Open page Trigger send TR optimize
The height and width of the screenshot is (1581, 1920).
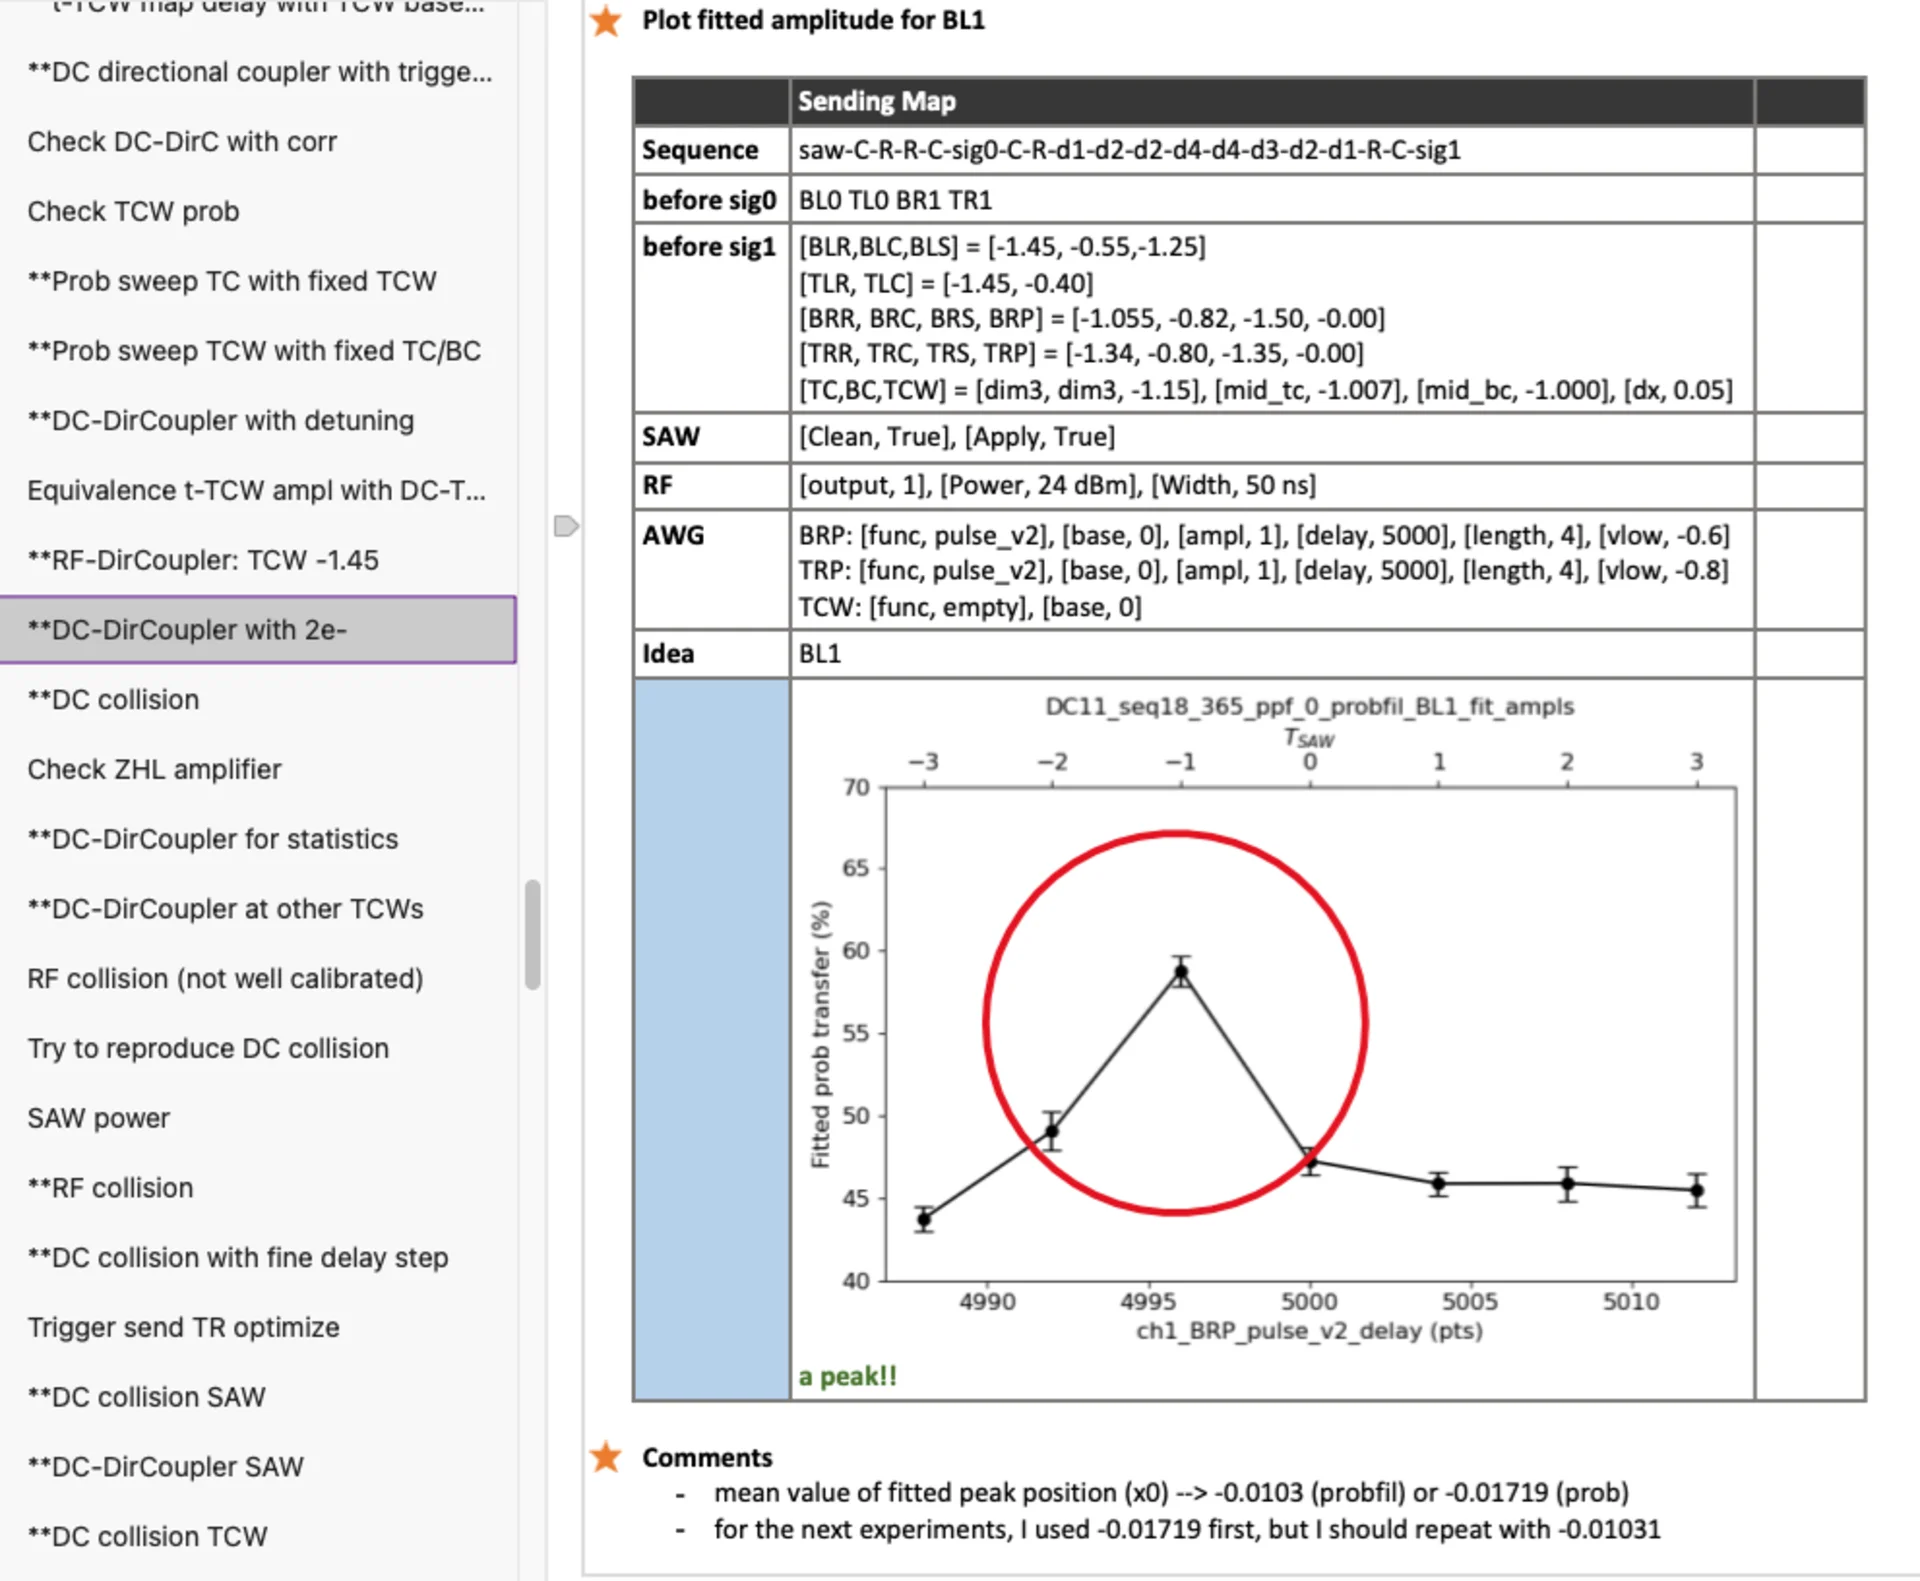pyautogui.click(x=259, y=1327)
